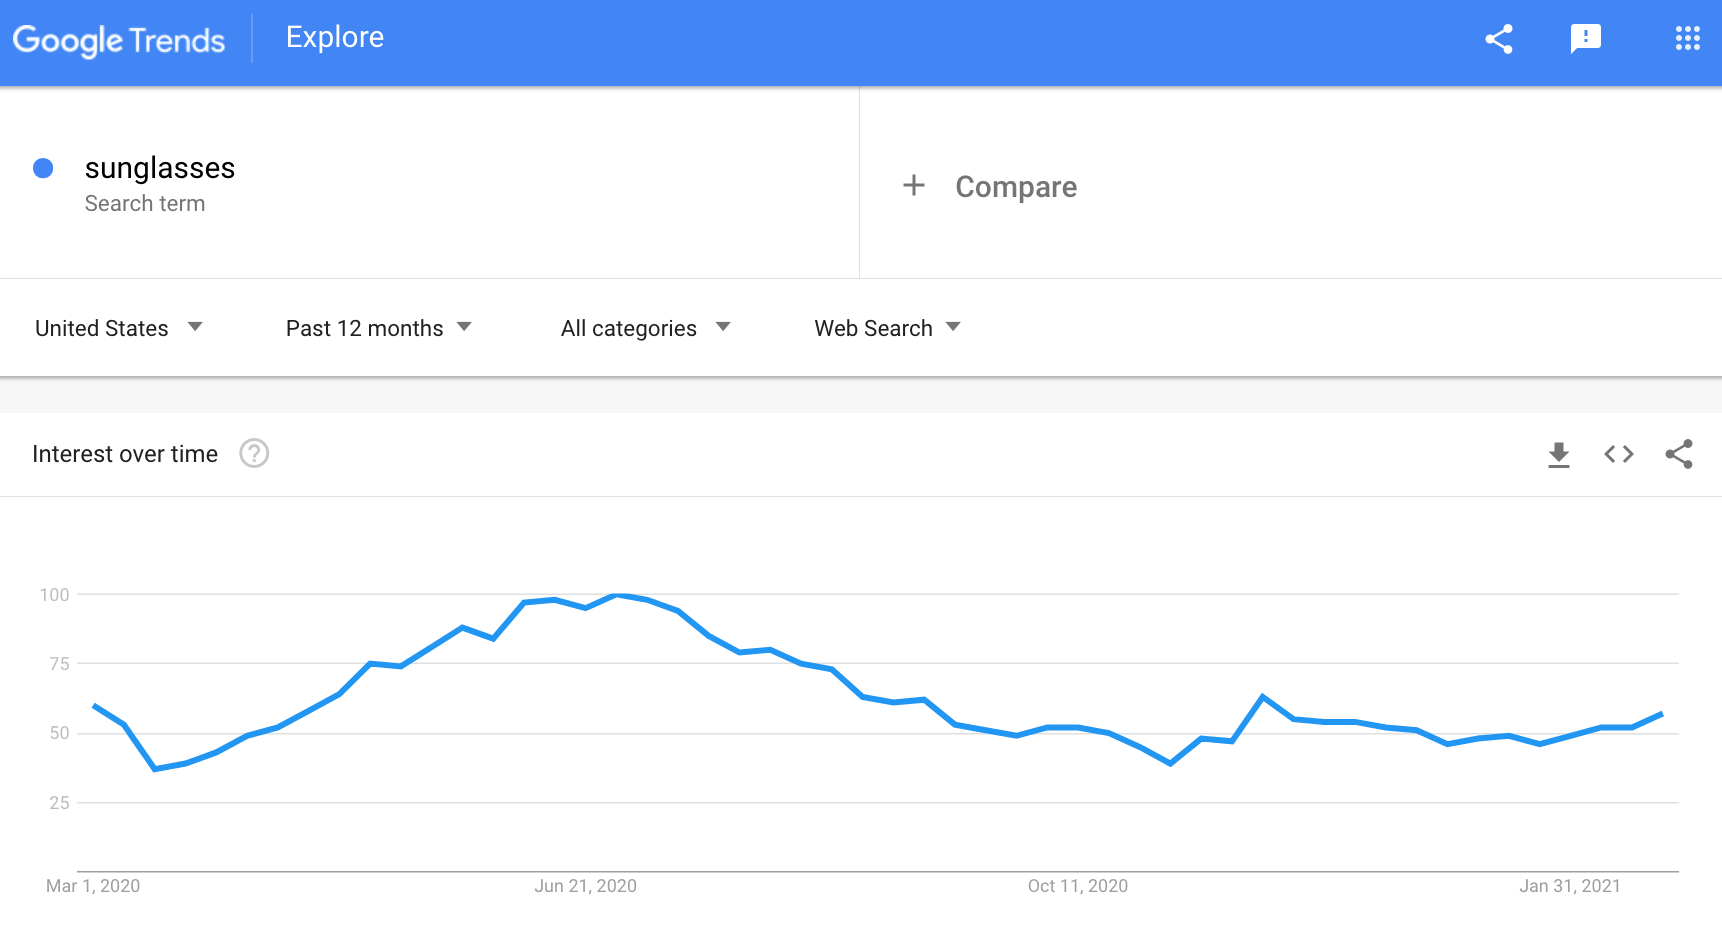1722x943 pixels.
Task: Open the United States region dropdown
Action: tap(118, 328)
